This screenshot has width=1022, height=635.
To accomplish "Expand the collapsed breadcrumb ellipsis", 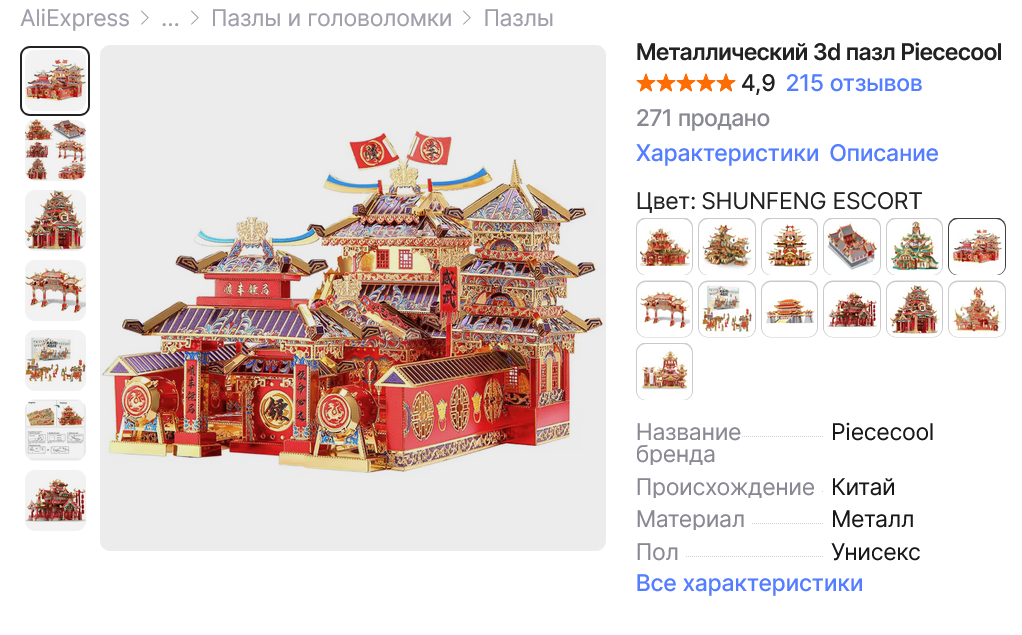I will (x=170, y=18).
